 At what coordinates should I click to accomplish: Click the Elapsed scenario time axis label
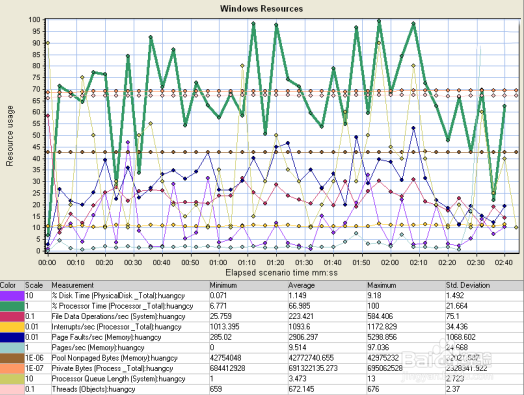281,273
